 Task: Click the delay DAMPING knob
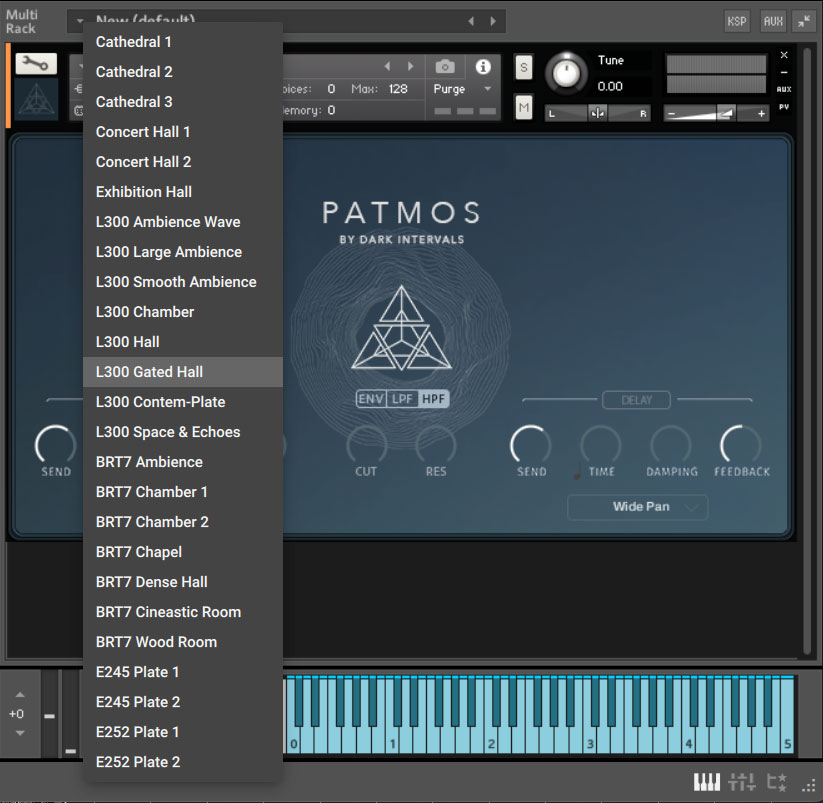pos(671,446)
